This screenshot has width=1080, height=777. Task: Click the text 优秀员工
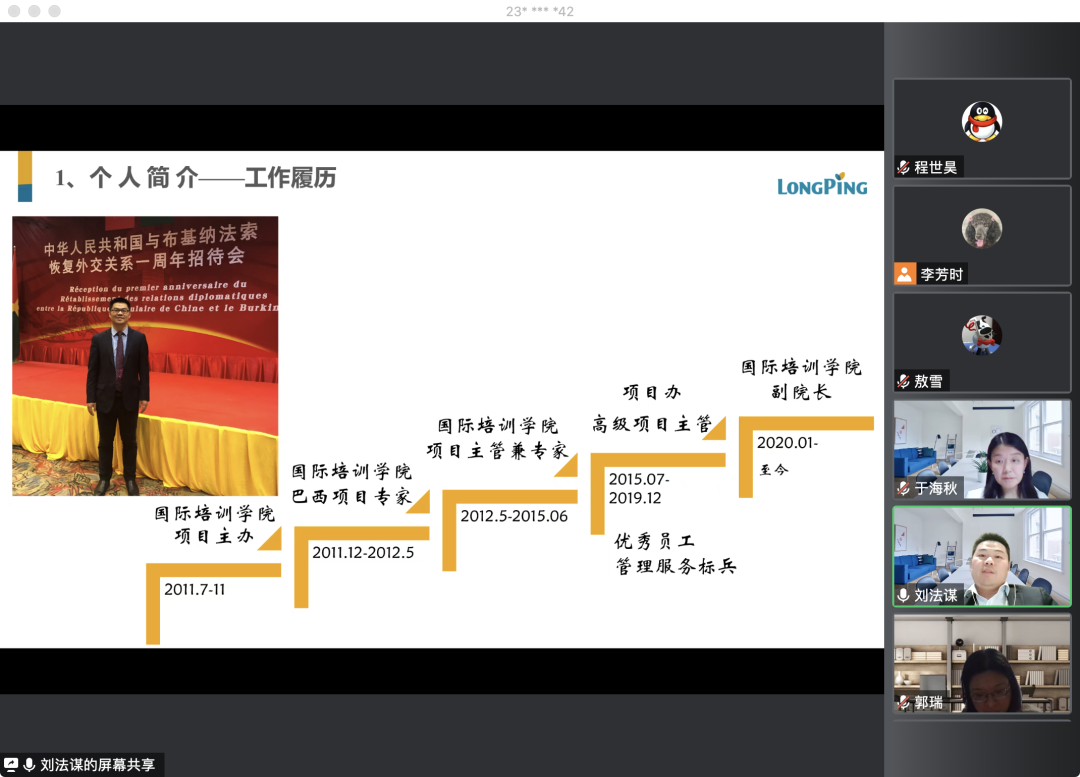(655, 541)
